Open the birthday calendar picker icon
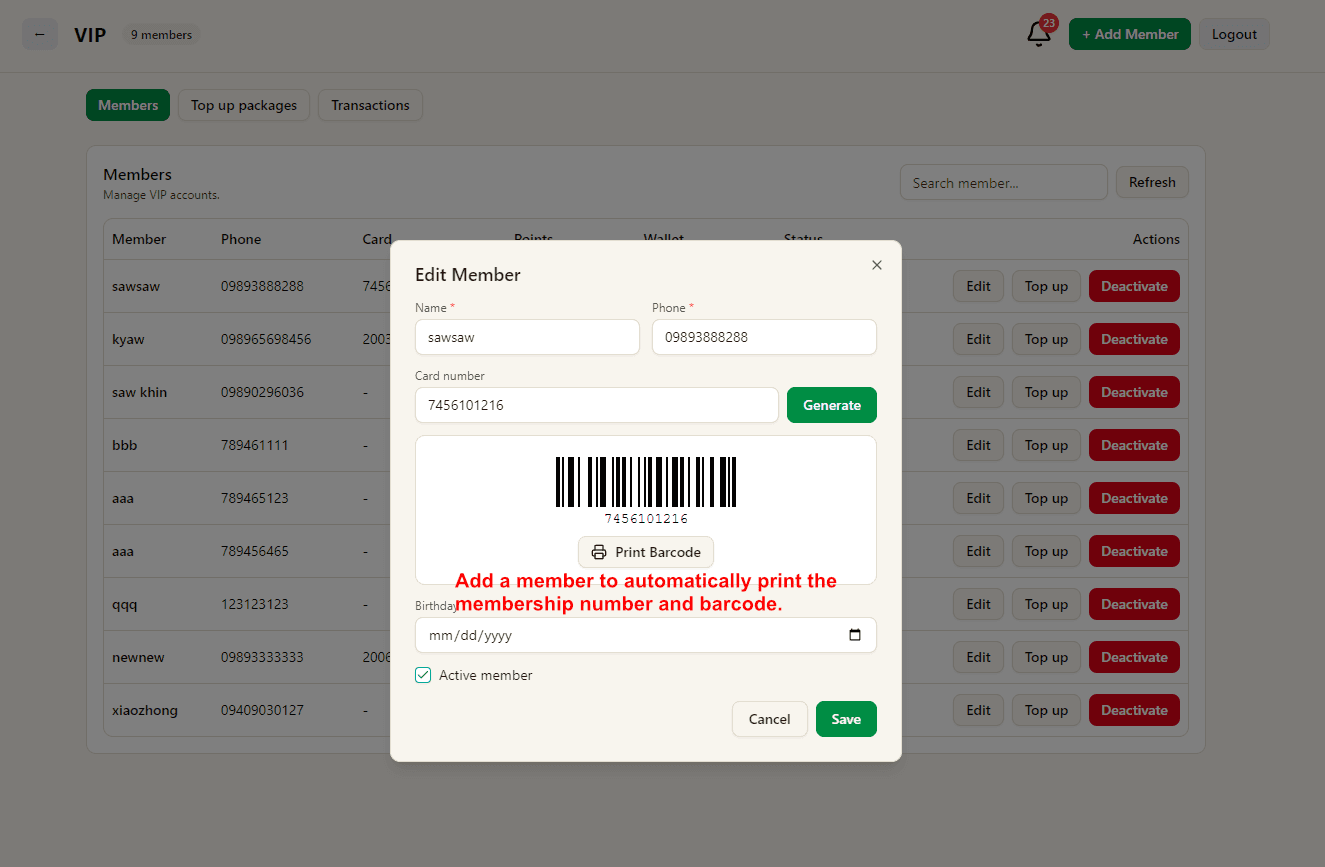This screenshot has width=1325, height=867. coord(855,635)
